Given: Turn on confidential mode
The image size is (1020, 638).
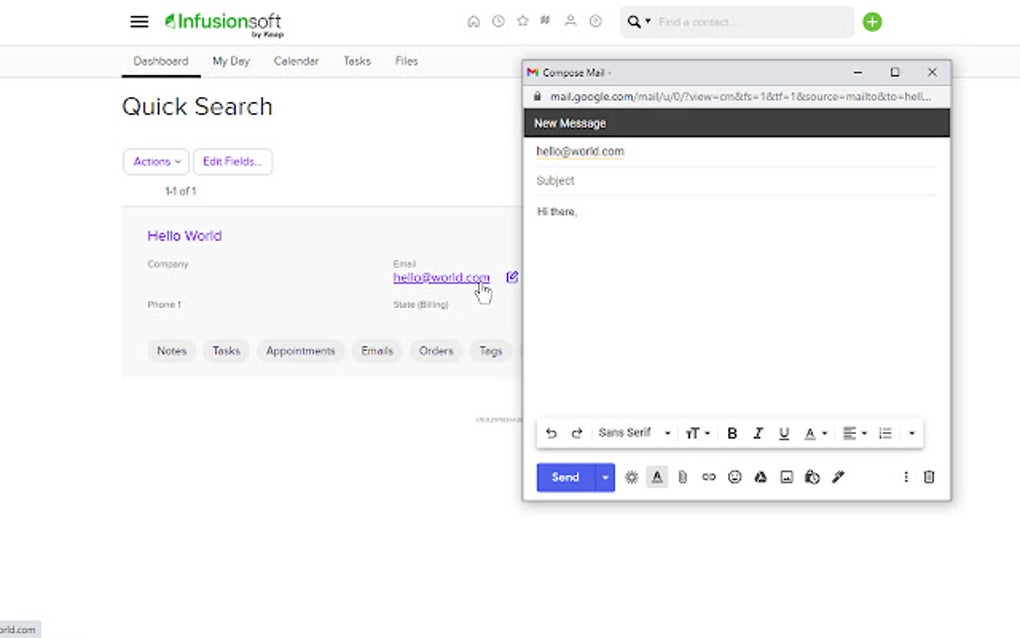Looking at the screenshot, I should pyautogui.click(x=812, y=477).
